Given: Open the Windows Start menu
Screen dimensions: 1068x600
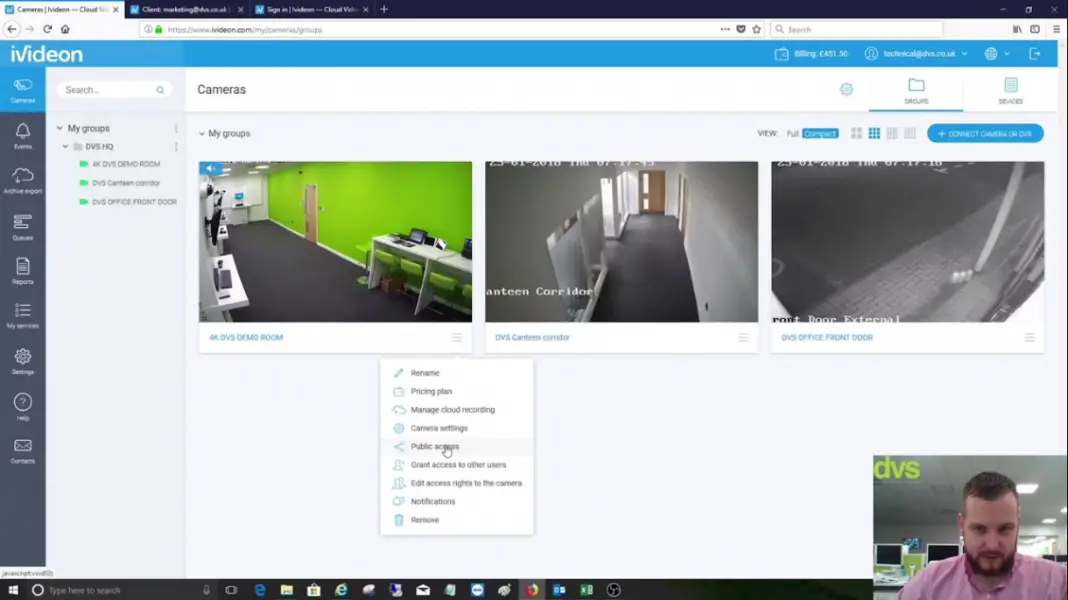Looking at the screenshot, I should pos(13,590).
